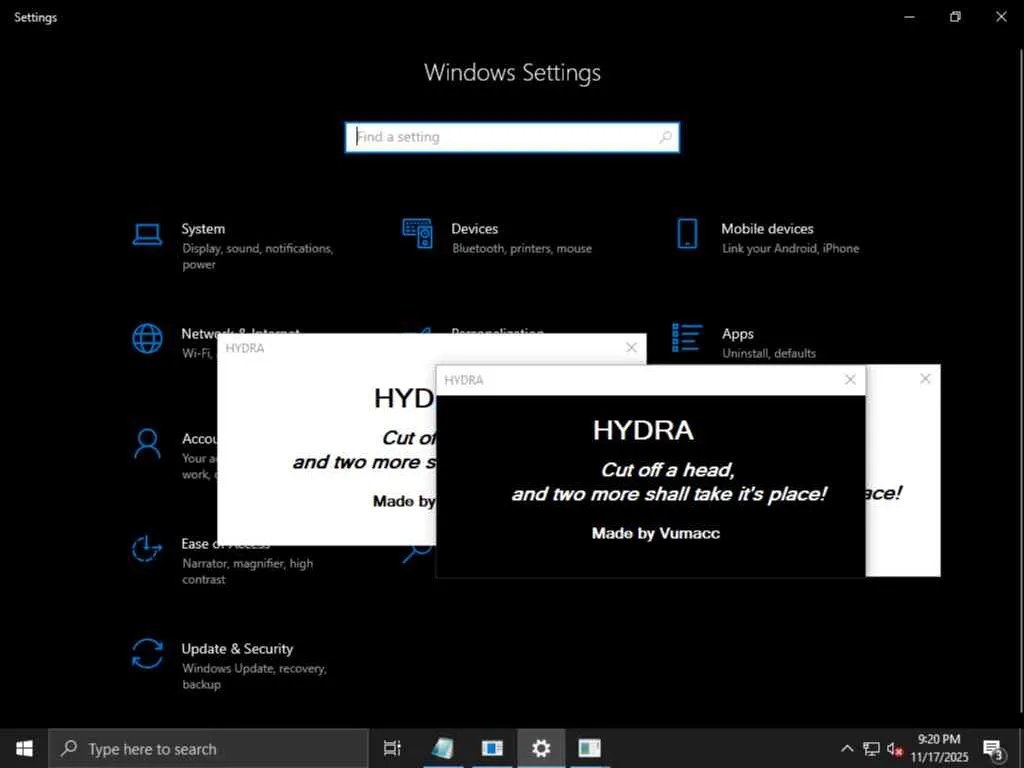This screenshot has height=768, width=1024.
Task: Close the Settings window
Action: tap(1001, 17)
